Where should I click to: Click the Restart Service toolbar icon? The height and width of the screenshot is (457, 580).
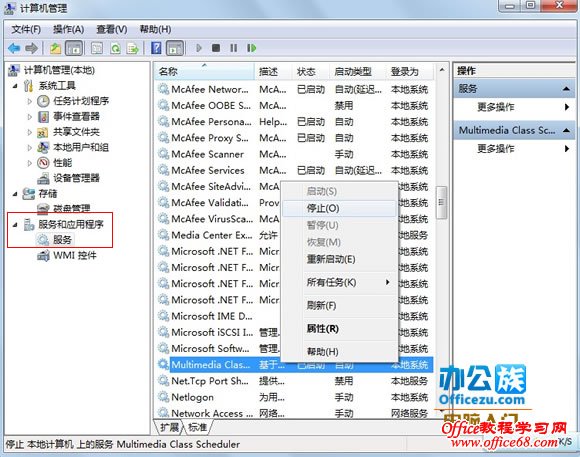point(252,48)
